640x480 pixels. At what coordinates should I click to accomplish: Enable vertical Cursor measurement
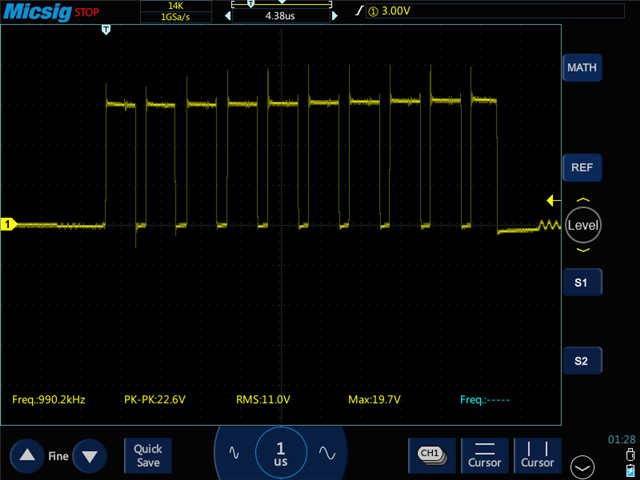point(538,456)
